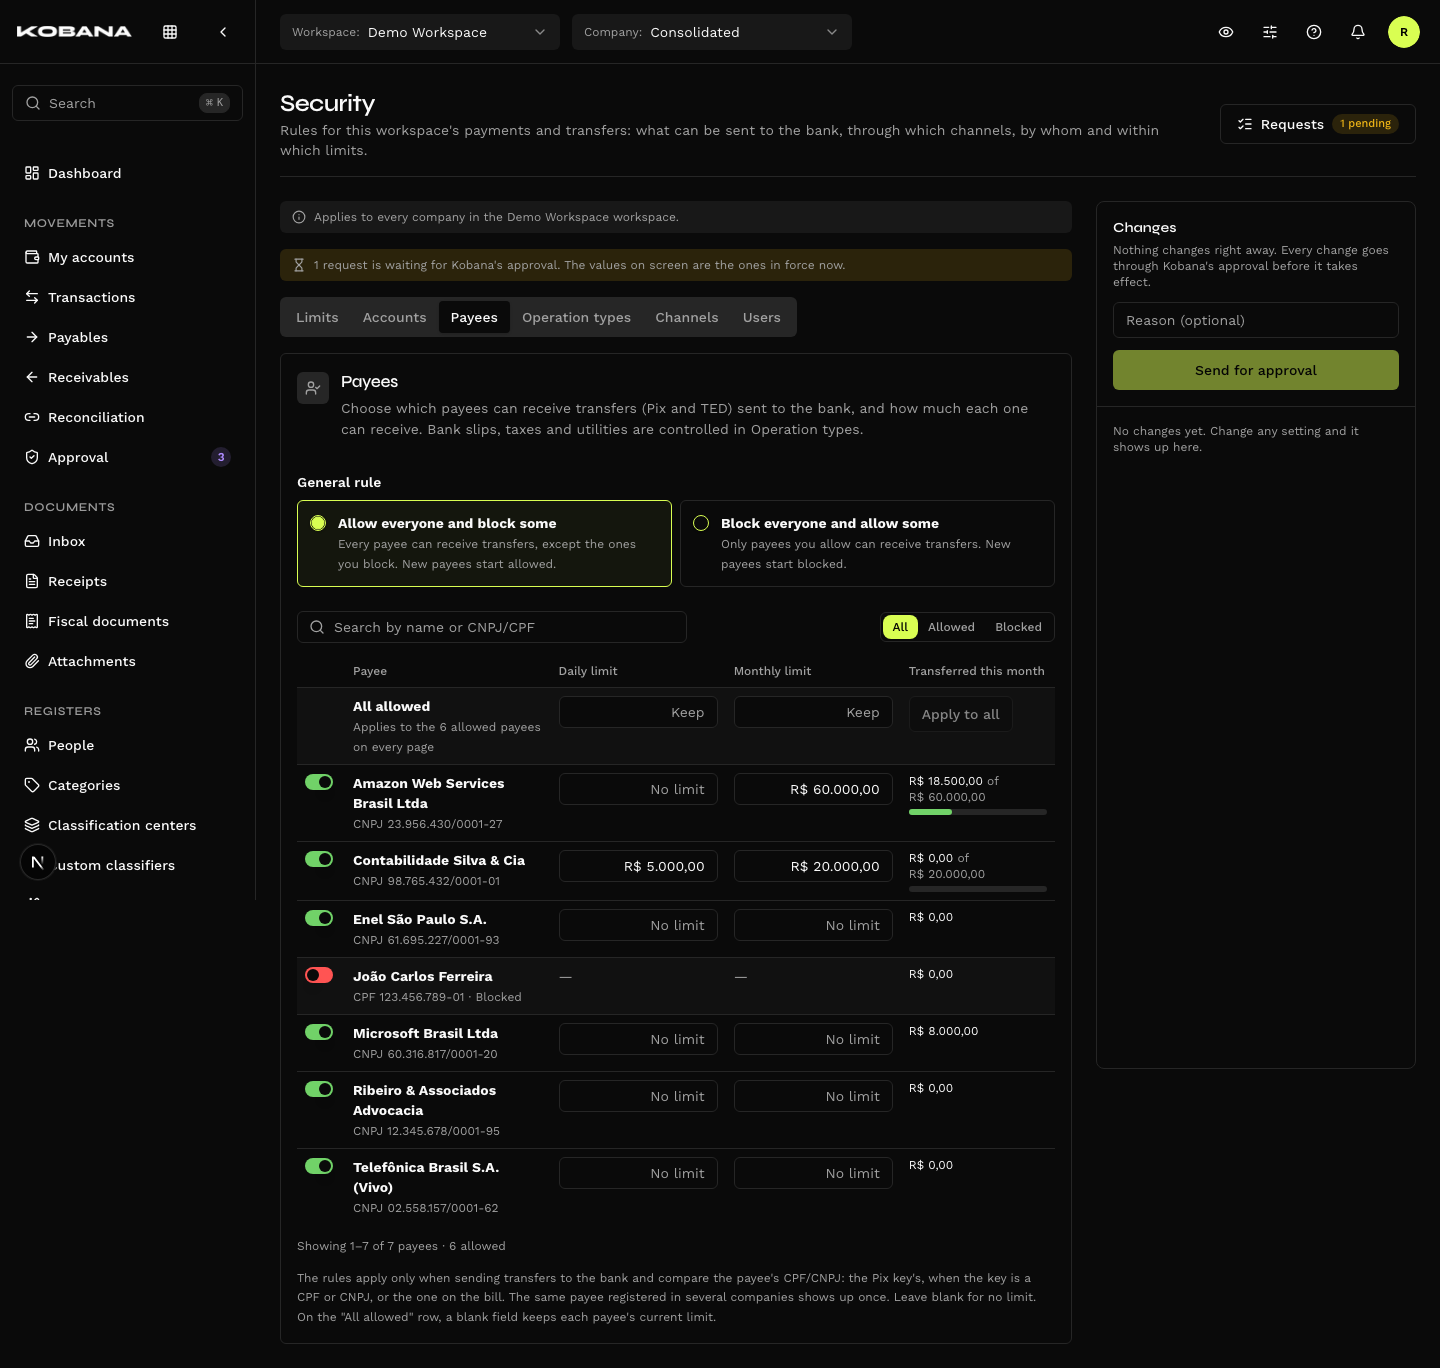
Task: Click Send for approval button
Action: pos(1256,370)
